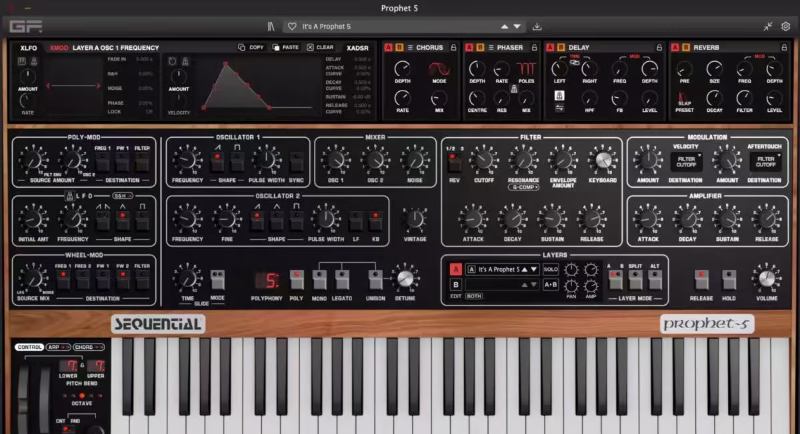Viewport: 800px width, 434px height.
Task: Click the Filter Cutoff knob
Action: [484, 161]
